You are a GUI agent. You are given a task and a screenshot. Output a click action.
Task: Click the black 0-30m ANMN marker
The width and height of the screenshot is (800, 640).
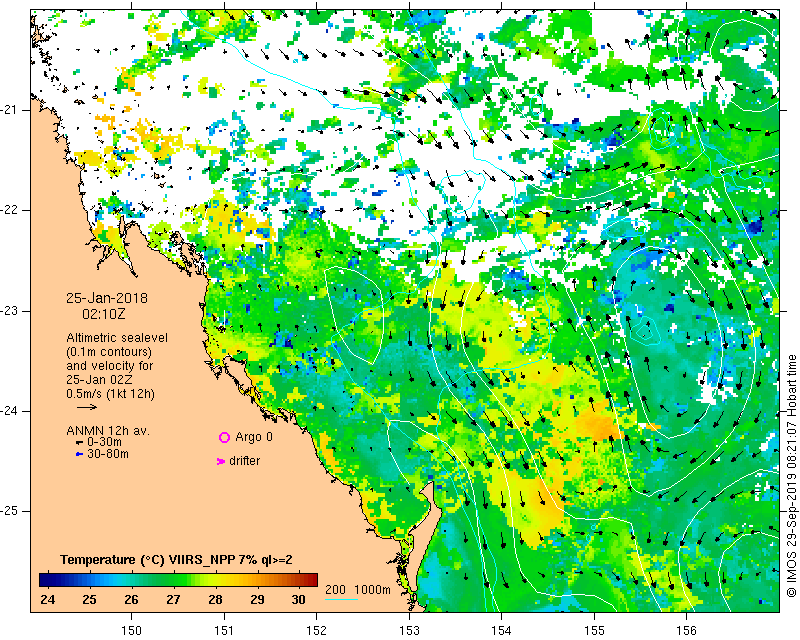(x=79, y=442)
